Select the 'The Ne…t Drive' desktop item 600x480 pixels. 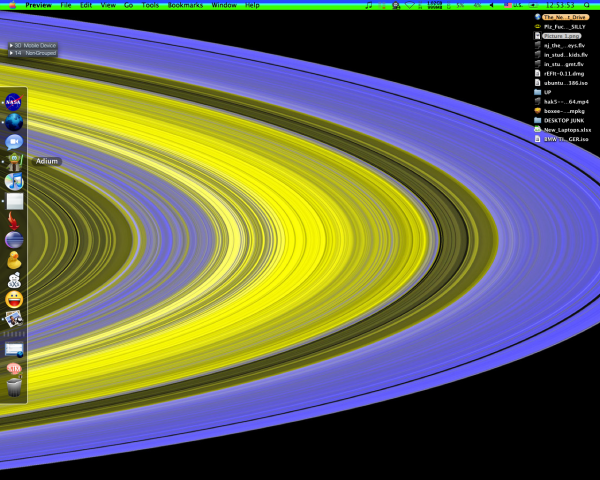pyautogui.click(x=562, y=17)
